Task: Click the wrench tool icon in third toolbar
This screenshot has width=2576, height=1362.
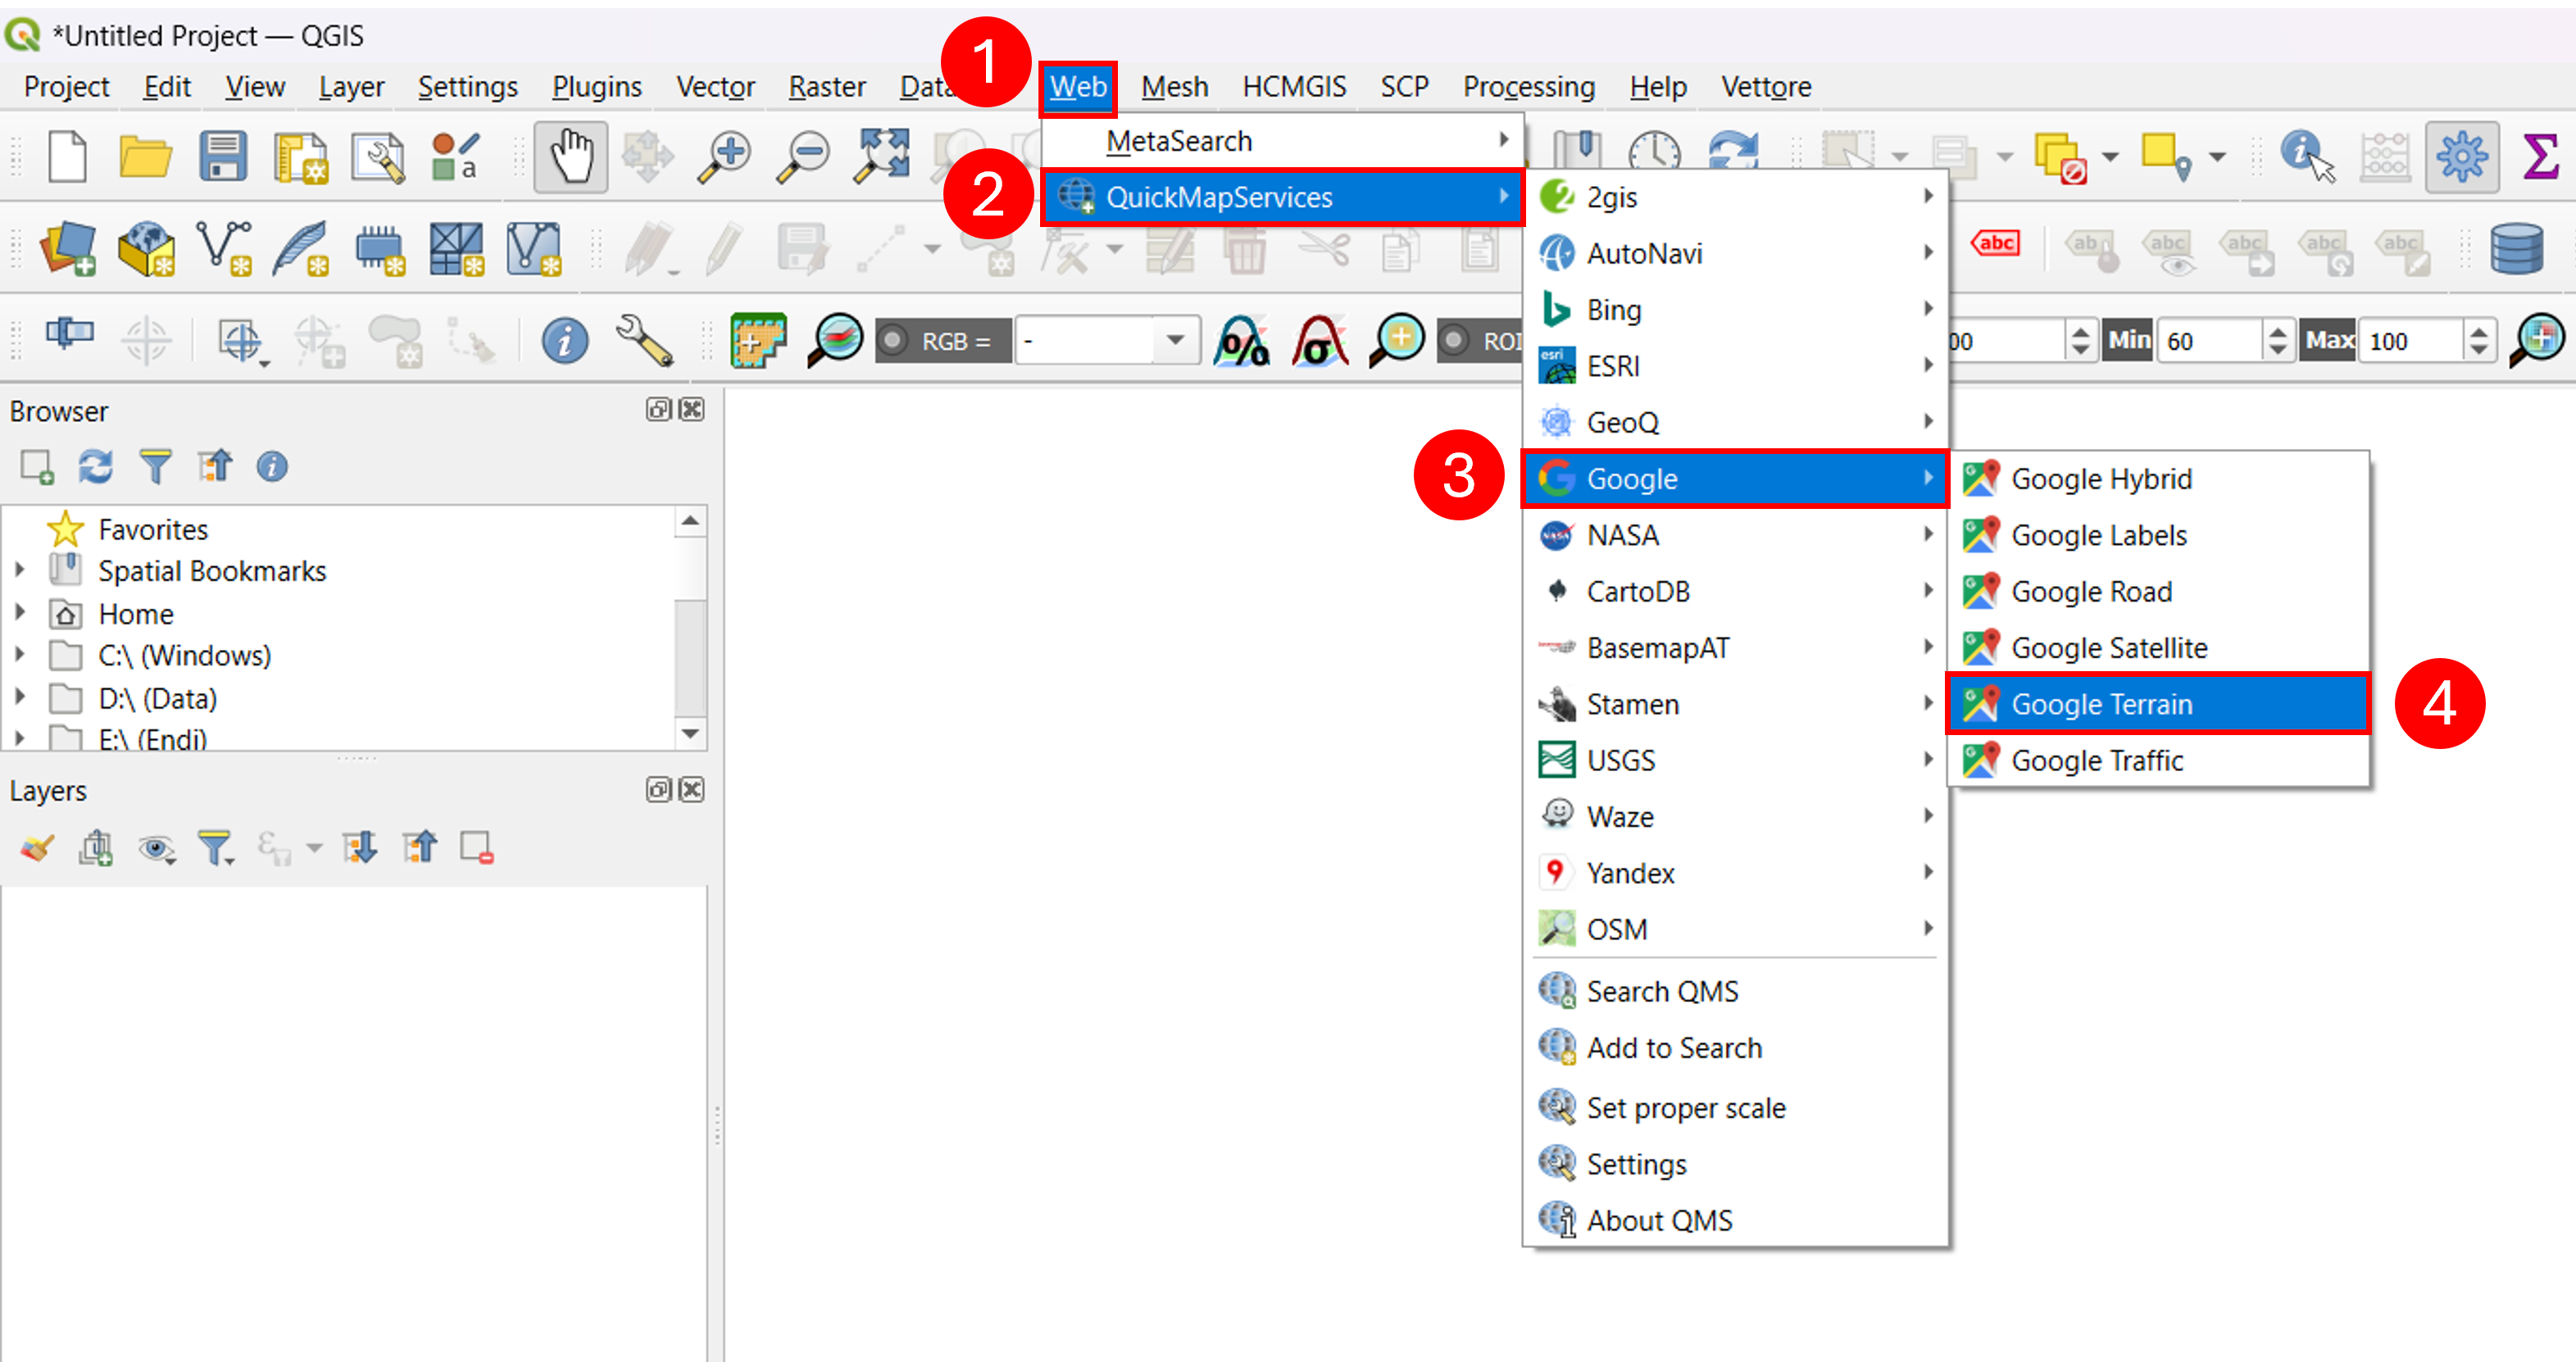Action: [x=645, y=341]
